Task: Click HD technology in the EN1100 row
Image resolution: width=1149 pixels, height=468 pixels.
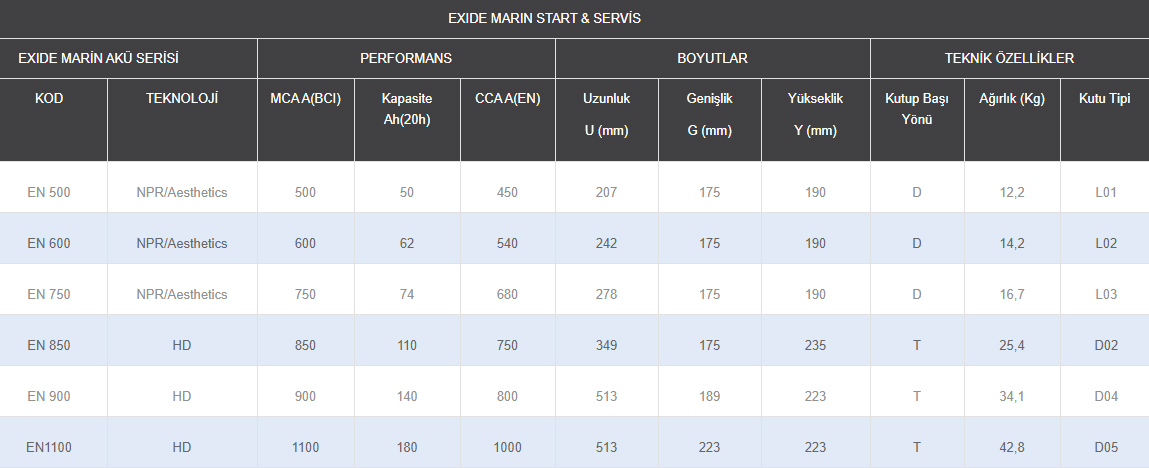Action: (182, 447)
